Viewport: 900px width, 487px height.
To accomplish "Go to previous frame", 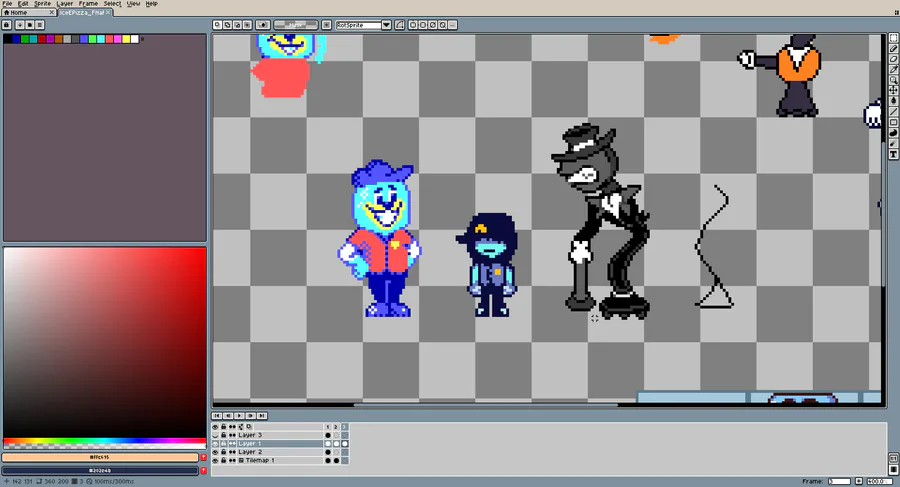I will [228, 416].
